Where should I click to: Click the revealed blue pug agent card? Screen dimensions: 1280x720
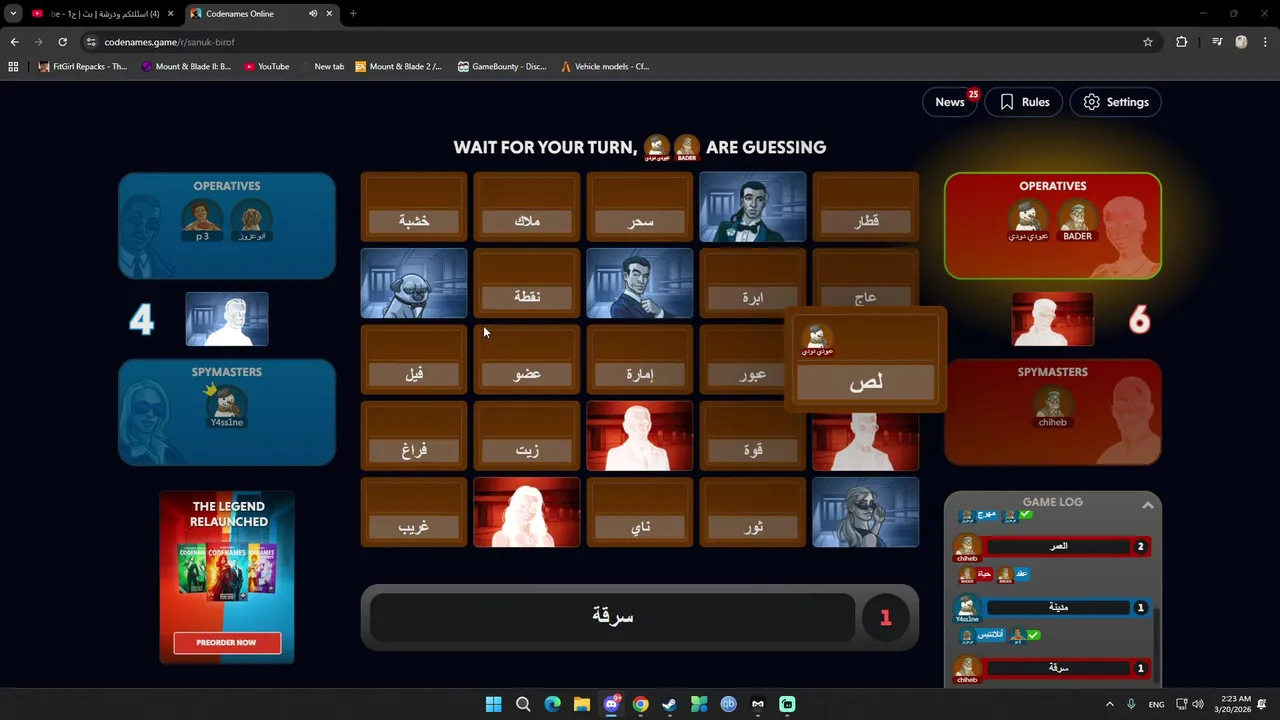click(x=414, y=284)
